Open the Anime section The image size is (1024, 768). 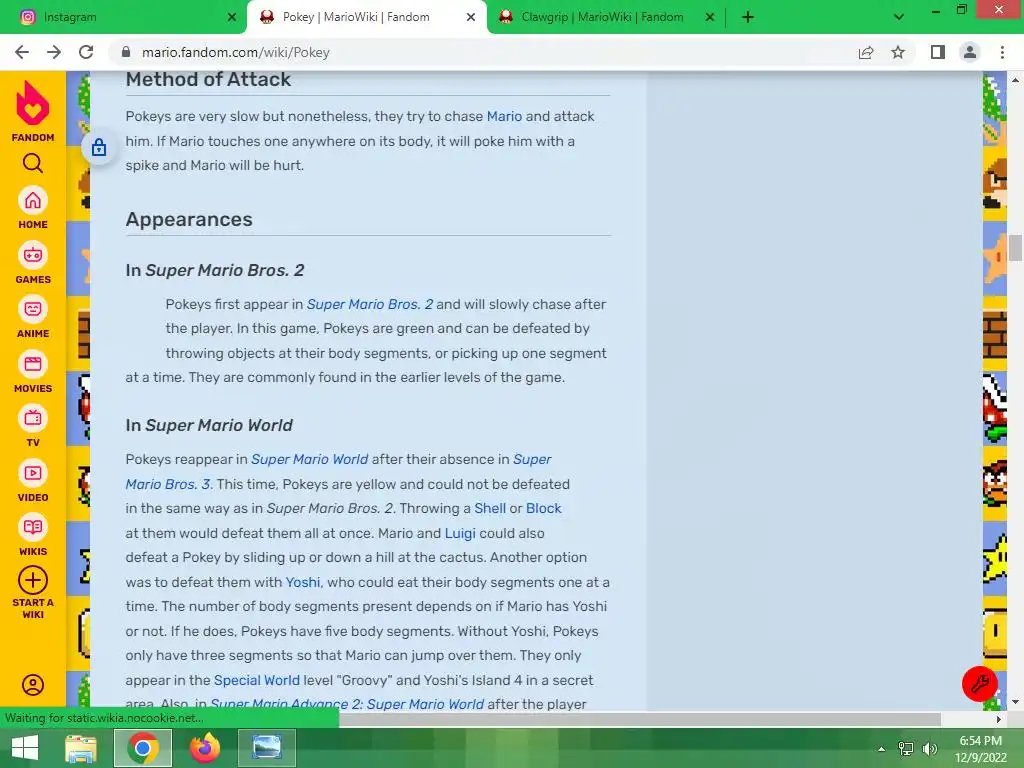pyautogui.click(x=33, y=317)
